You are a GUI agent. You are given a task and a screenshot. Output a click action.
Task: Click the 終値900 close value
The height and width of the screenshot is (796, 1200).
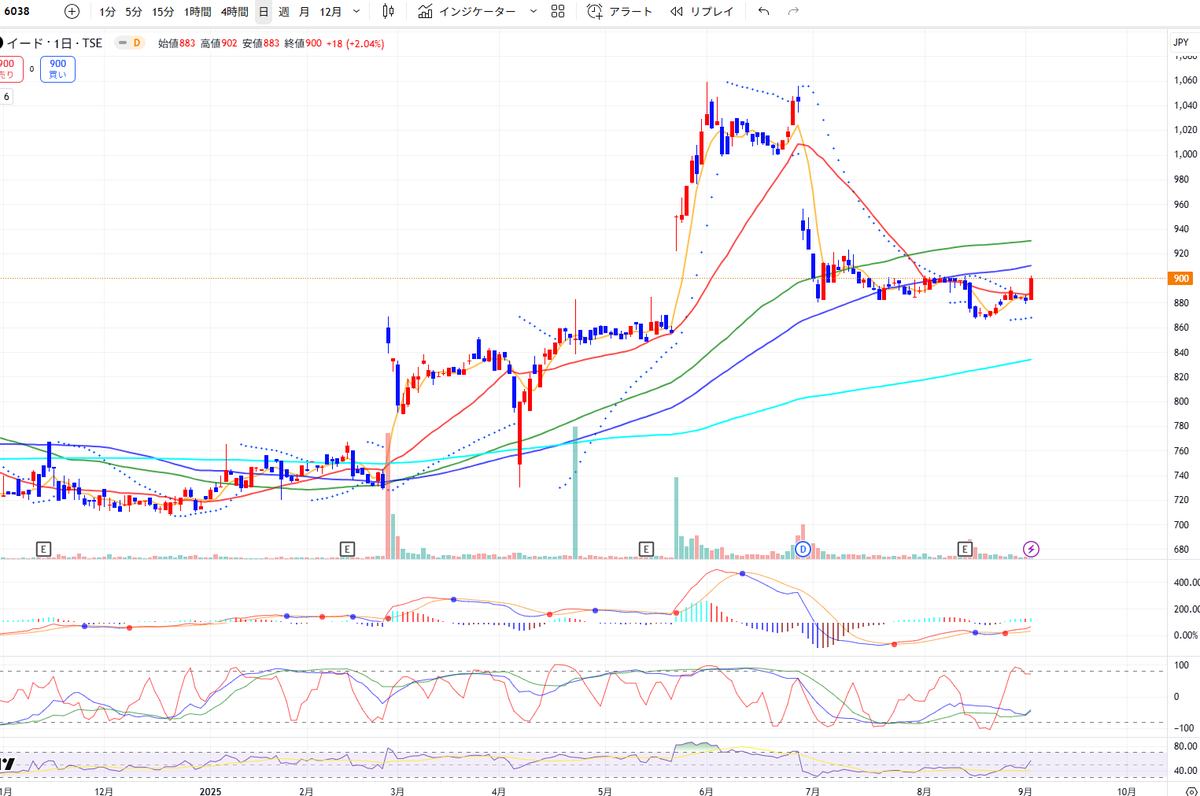pyautogui.click(x=303, y=43)
